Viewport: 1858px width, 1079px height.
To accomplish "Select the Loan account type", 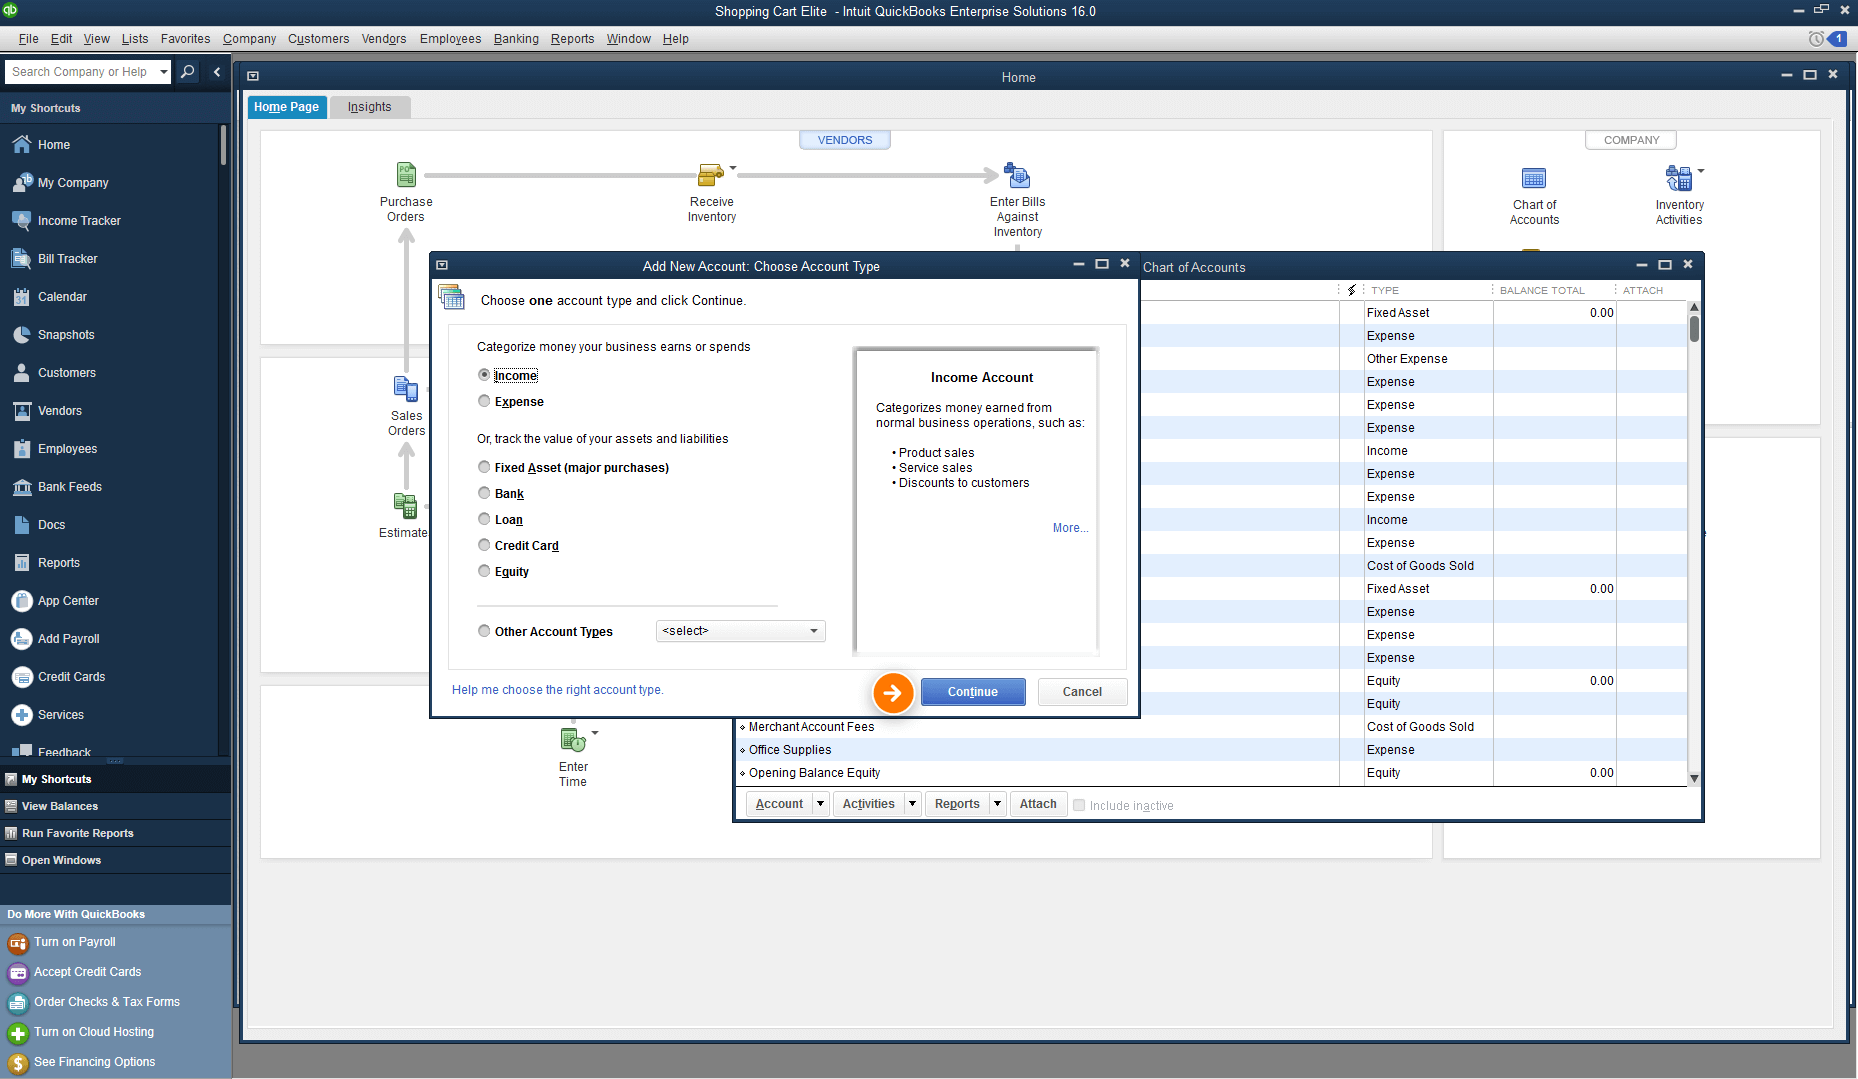I will [x=484, y=519].
